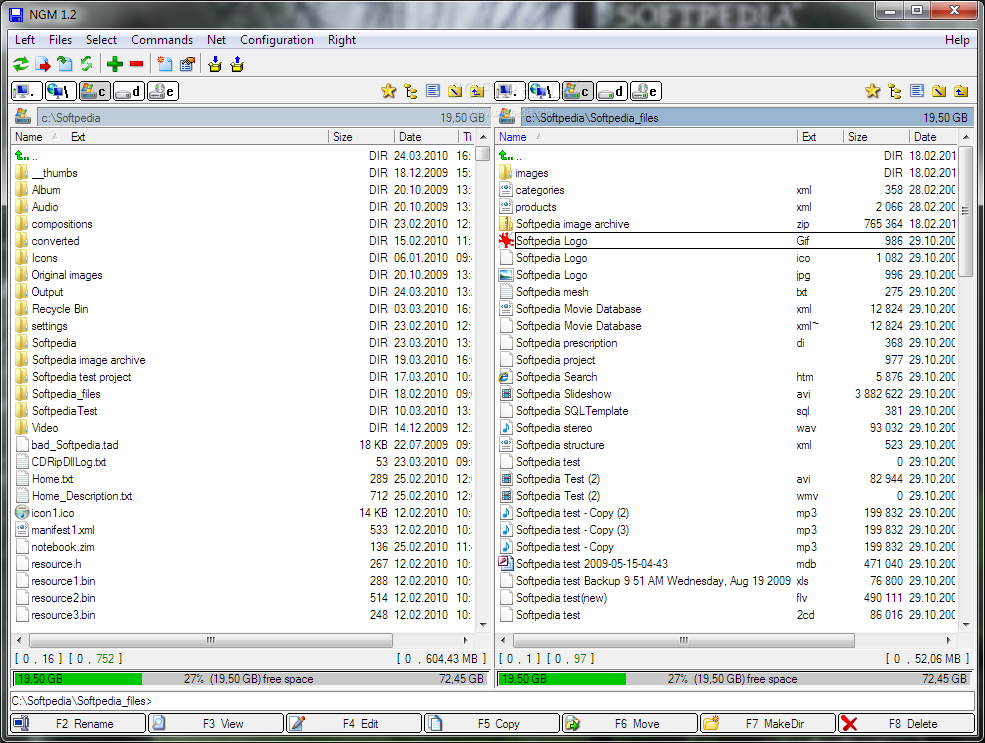The image size is (985, 743).
Task: Open the Net menu
Action: [x=217, y=40]
